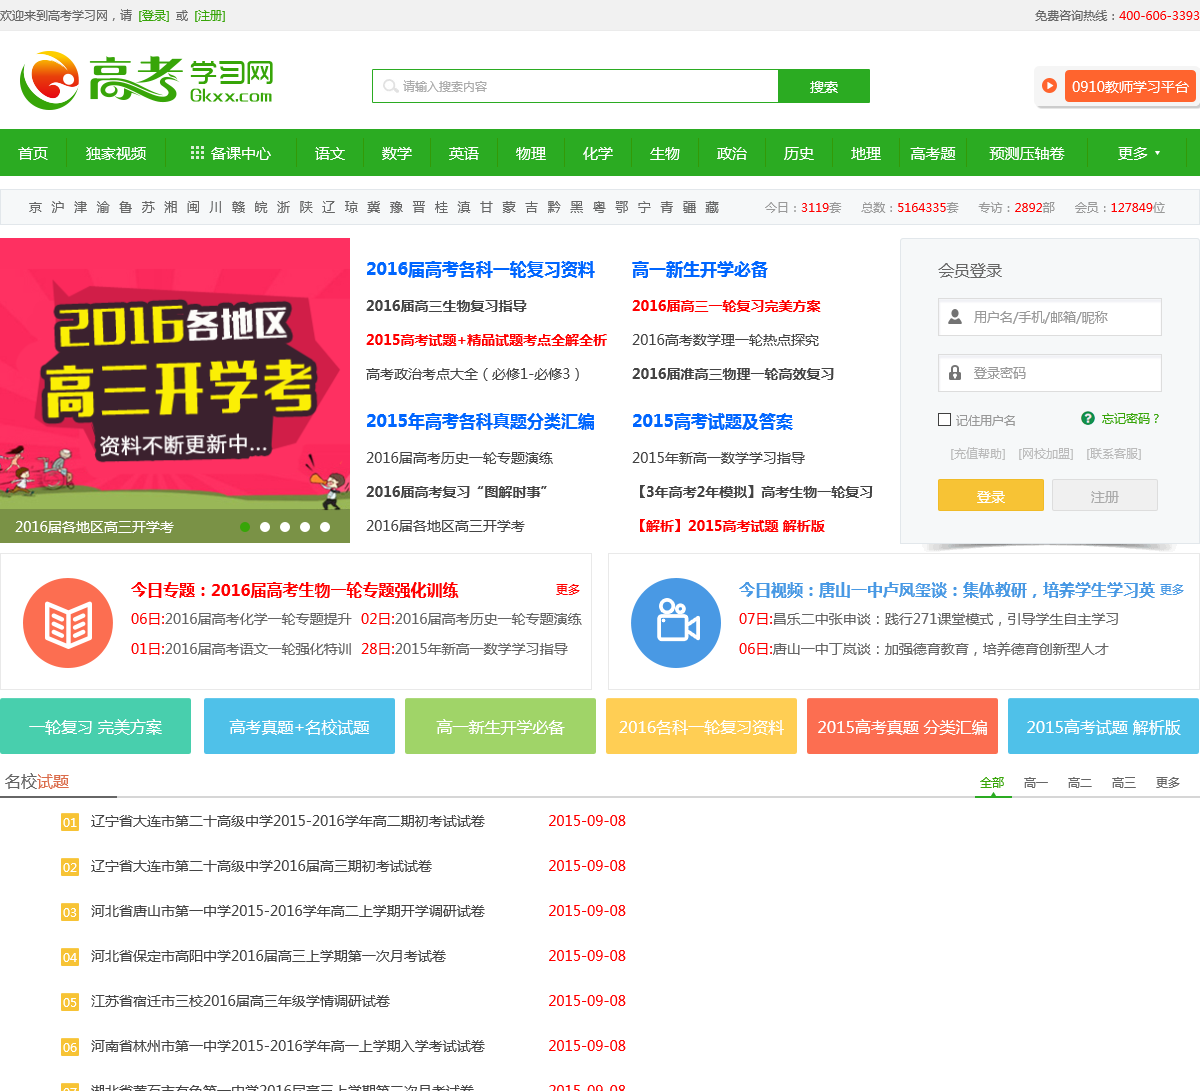This screenshot has width=1200, height=1091.
Task: Click the yellow 03 badge in exam list
Action: tap(70, 912)
